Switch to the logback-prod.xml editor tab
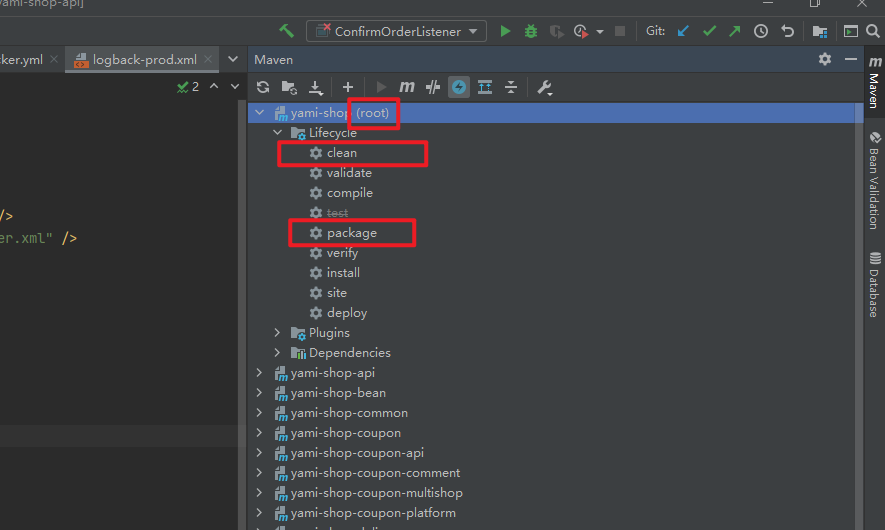Image resolution: width=885 pixels, height=530 pixels. (144, 59)
